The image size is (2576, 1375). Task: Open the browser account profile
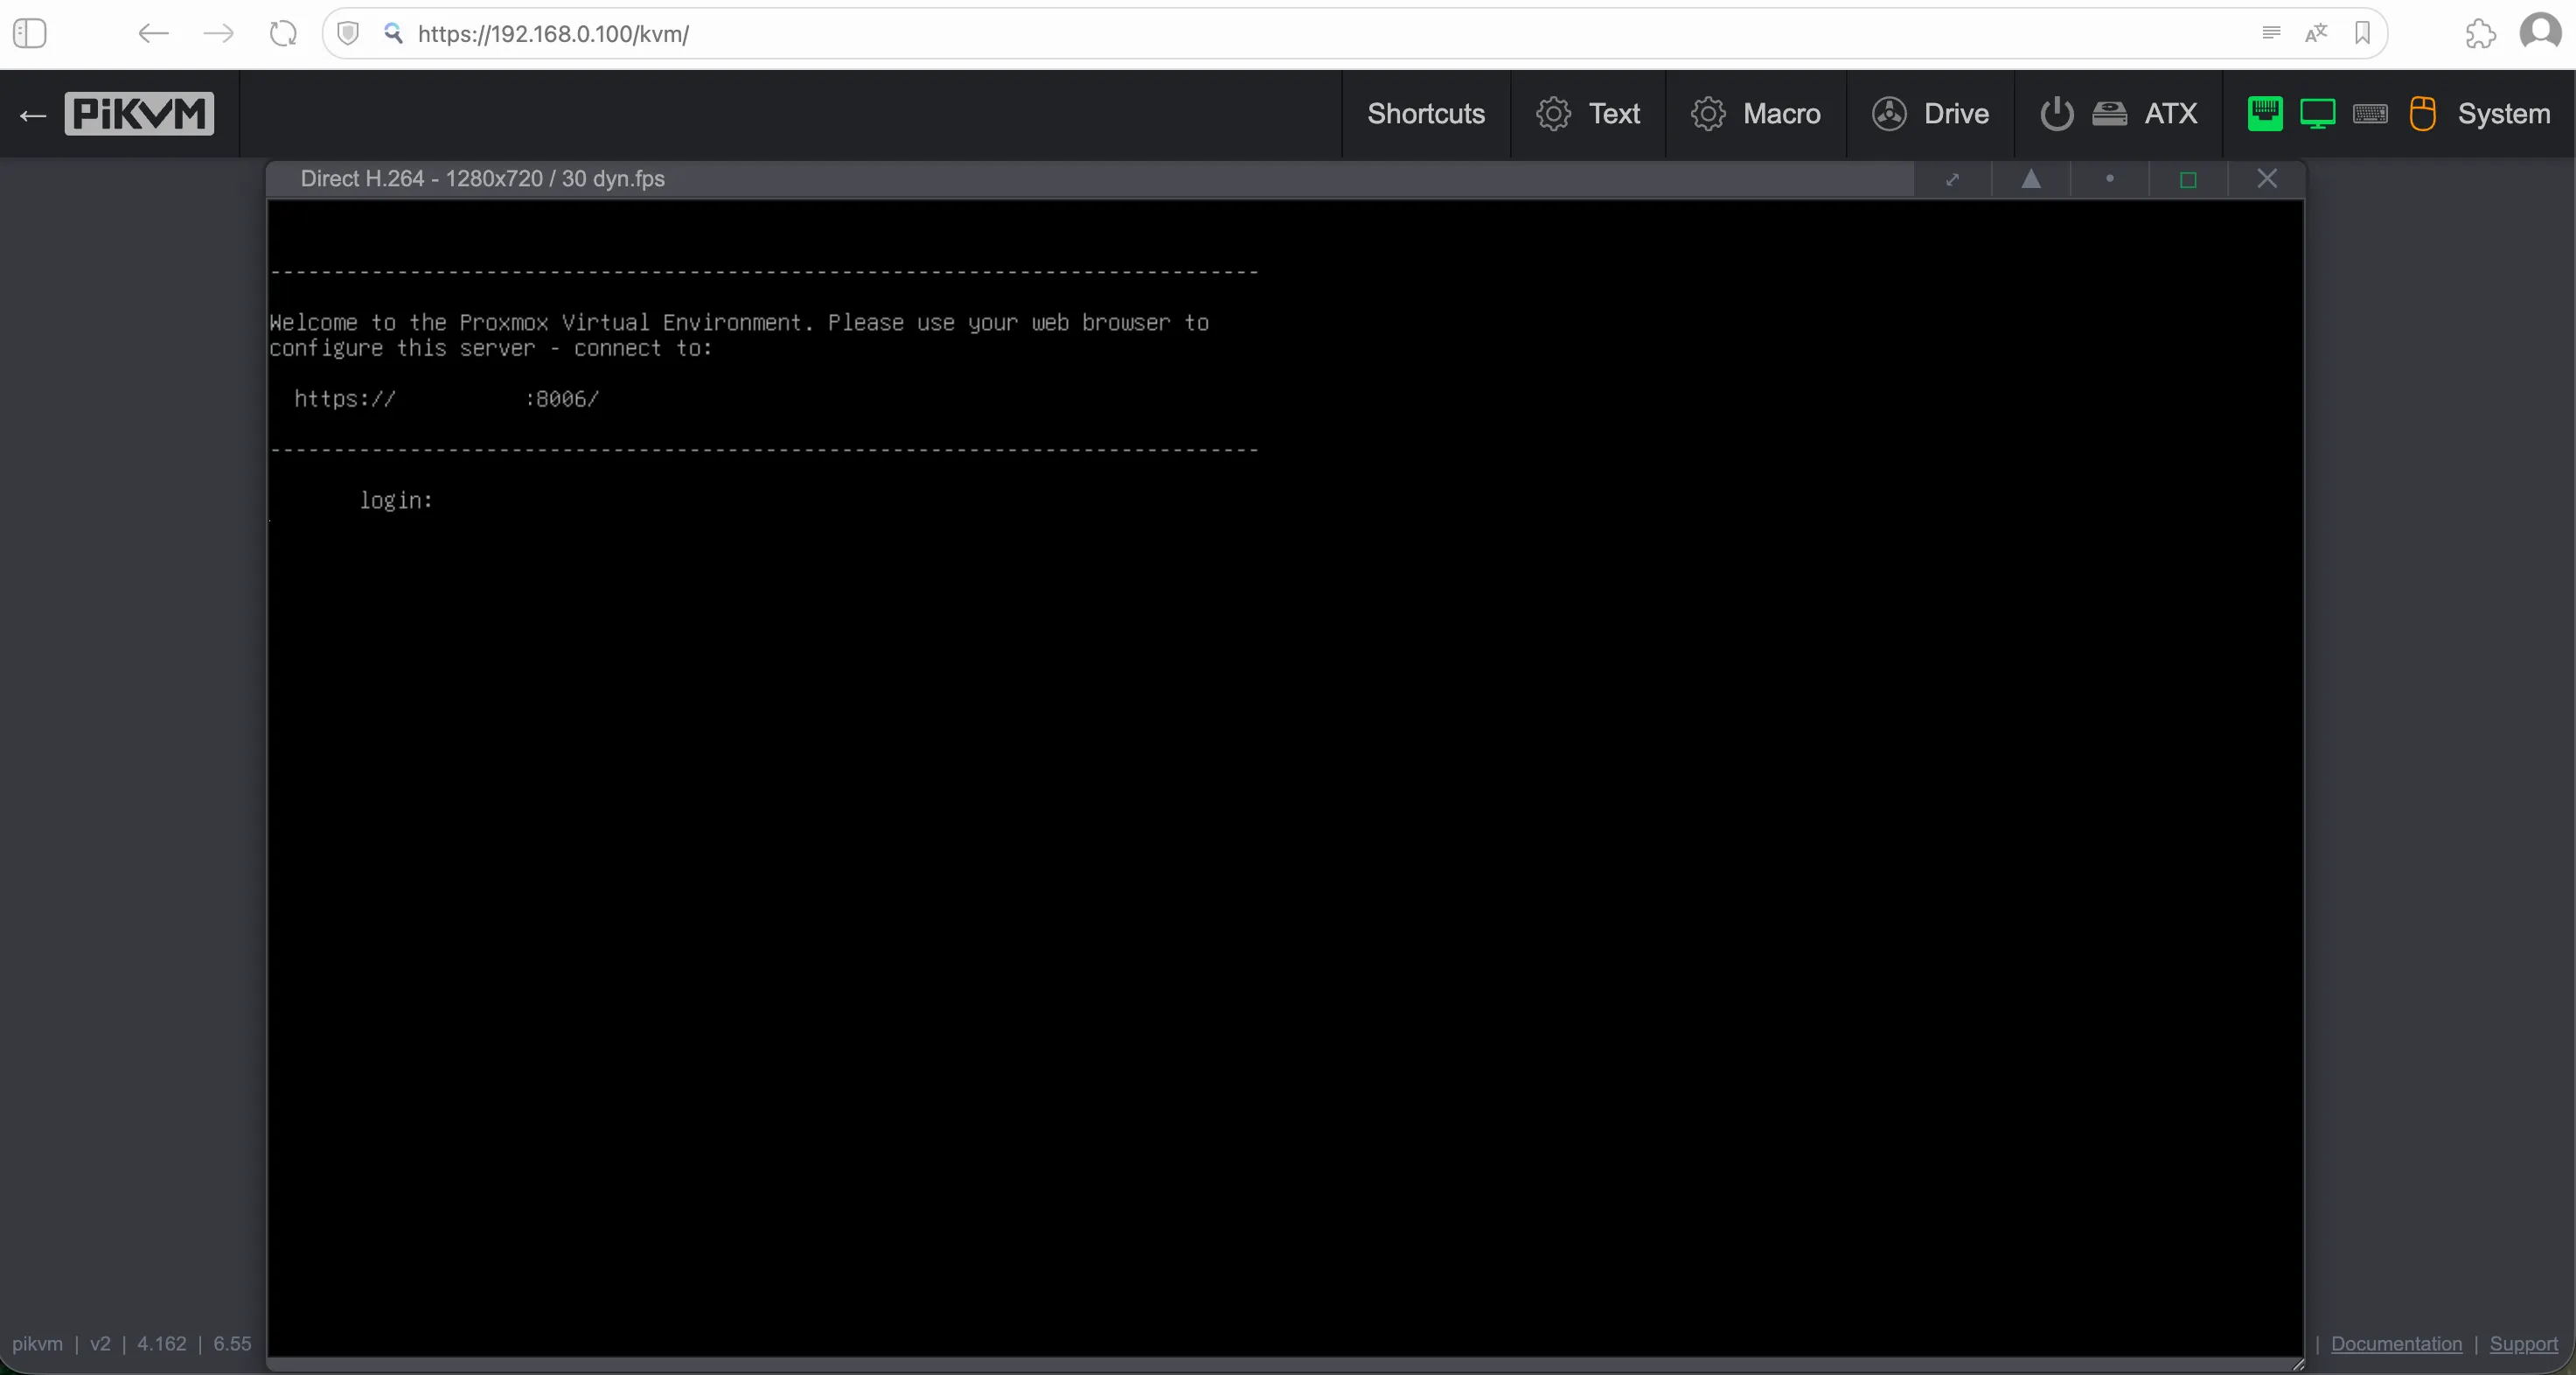coord(2540,32)
